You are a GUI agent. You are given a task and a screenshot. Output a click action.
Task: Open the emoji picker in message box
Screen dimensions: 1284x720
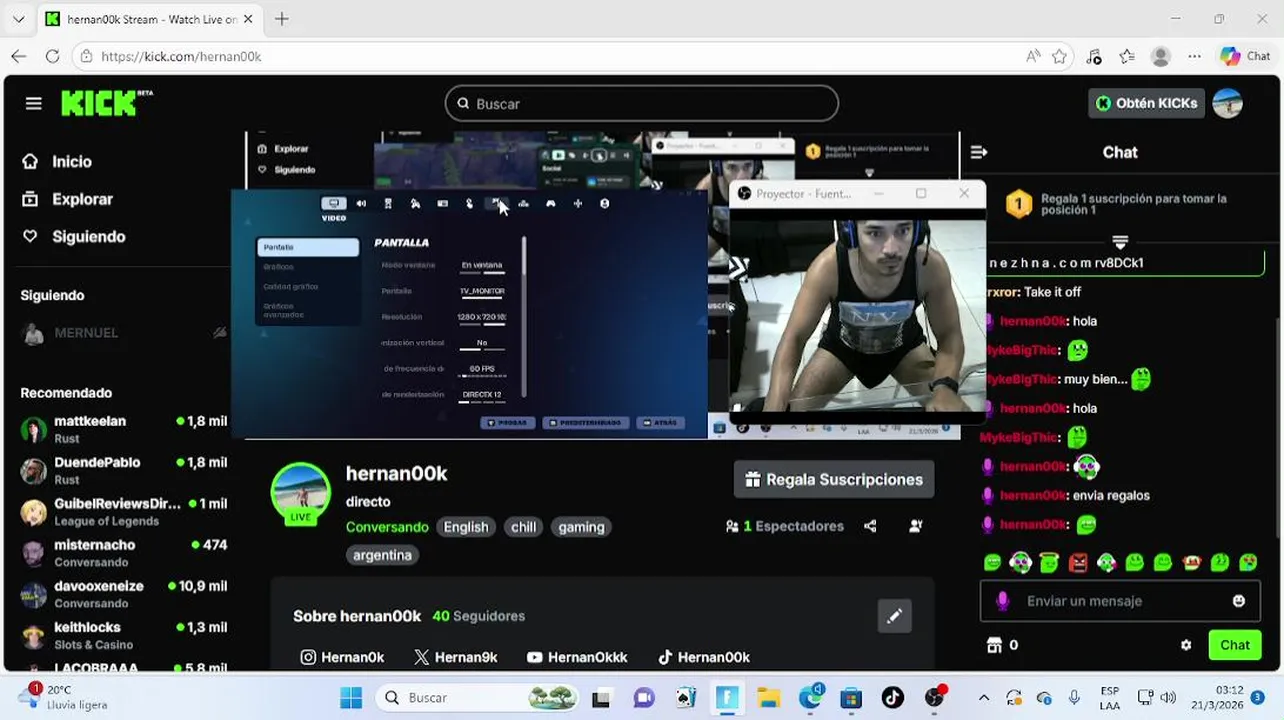(1239, 601)
